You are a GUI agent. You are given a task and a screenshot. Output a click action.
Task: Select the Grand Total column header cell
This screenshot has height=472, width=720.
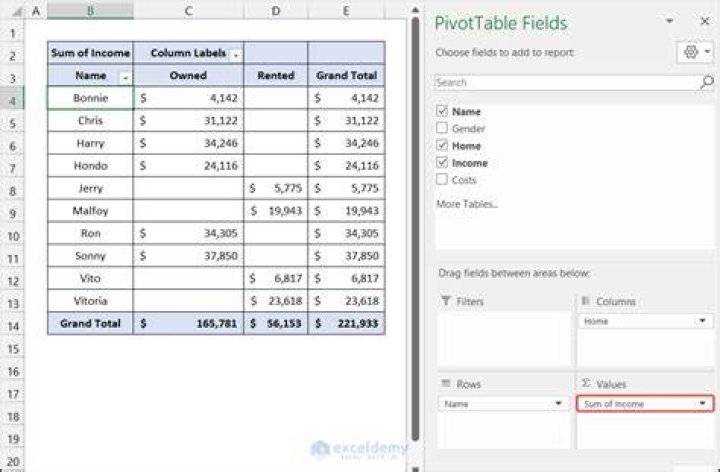346,75
